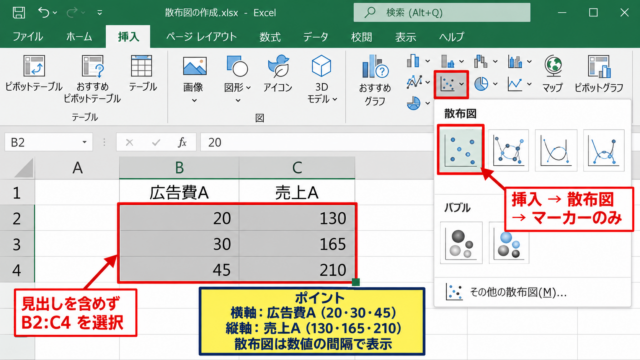Screen dimensions: 640x360
Task: Open その他の散布図(M)... option
Action: click(506, 292)
